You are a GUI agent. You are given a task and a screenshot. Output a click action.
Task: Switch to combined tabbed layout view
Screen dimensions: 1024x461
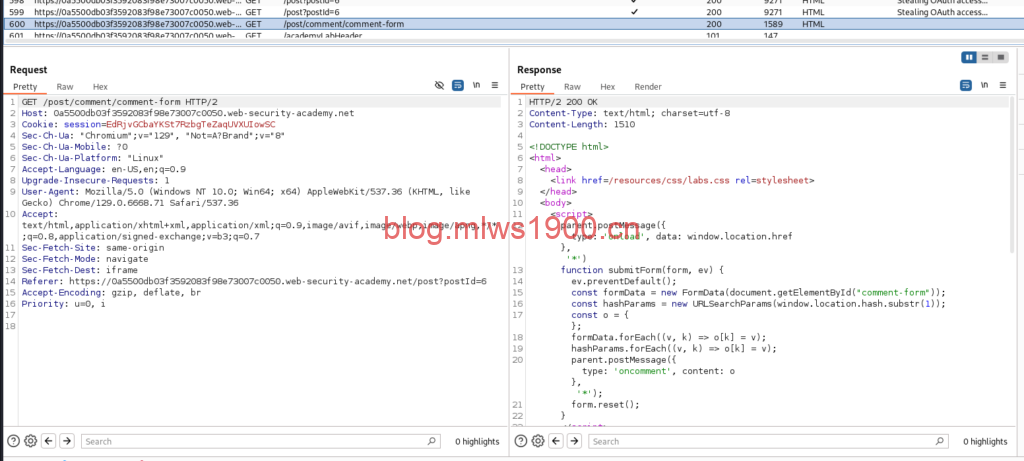(x=1000, y=57)
